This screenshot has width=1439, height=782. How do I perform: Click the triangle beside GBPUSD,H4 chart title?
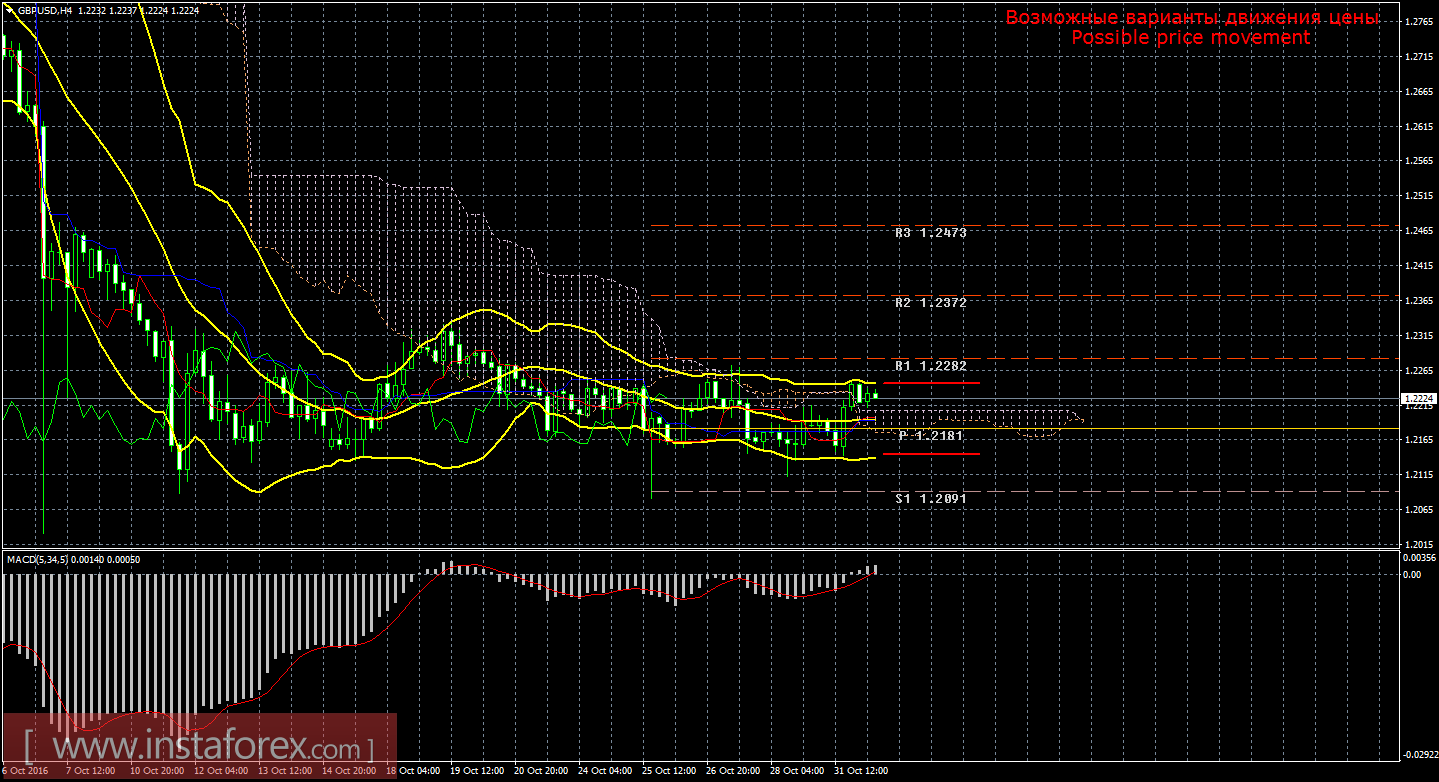(10, 10)
